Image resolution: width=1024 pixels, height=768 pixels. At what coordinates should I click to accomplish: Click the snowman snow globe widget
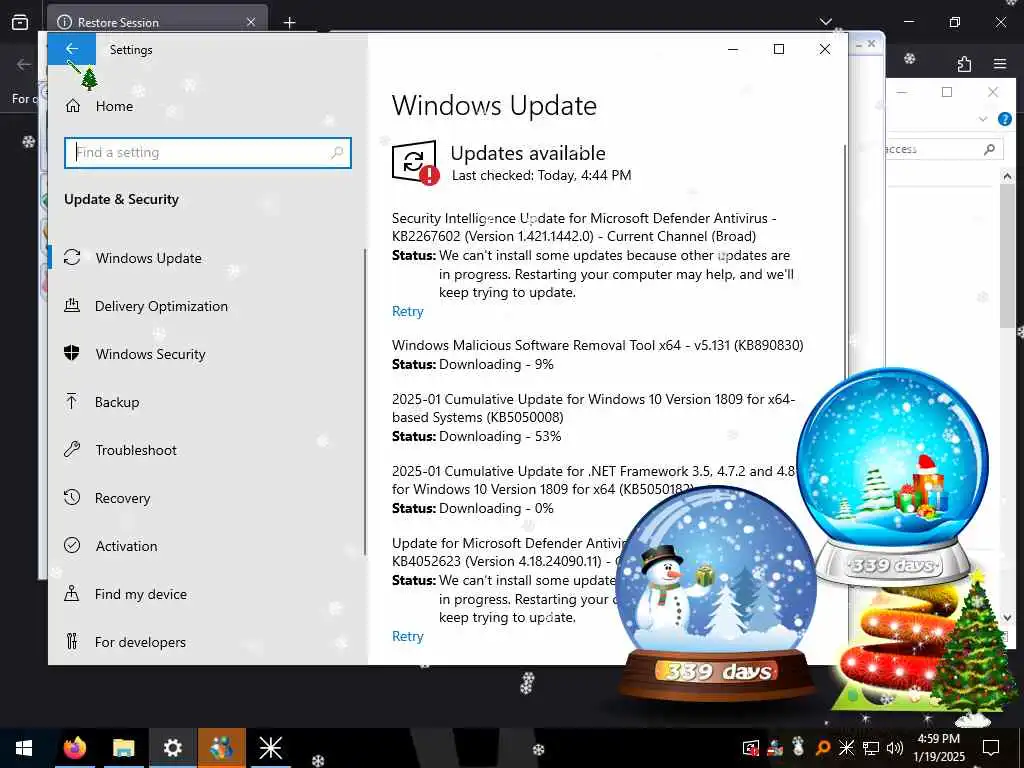[x=716, y=593]
